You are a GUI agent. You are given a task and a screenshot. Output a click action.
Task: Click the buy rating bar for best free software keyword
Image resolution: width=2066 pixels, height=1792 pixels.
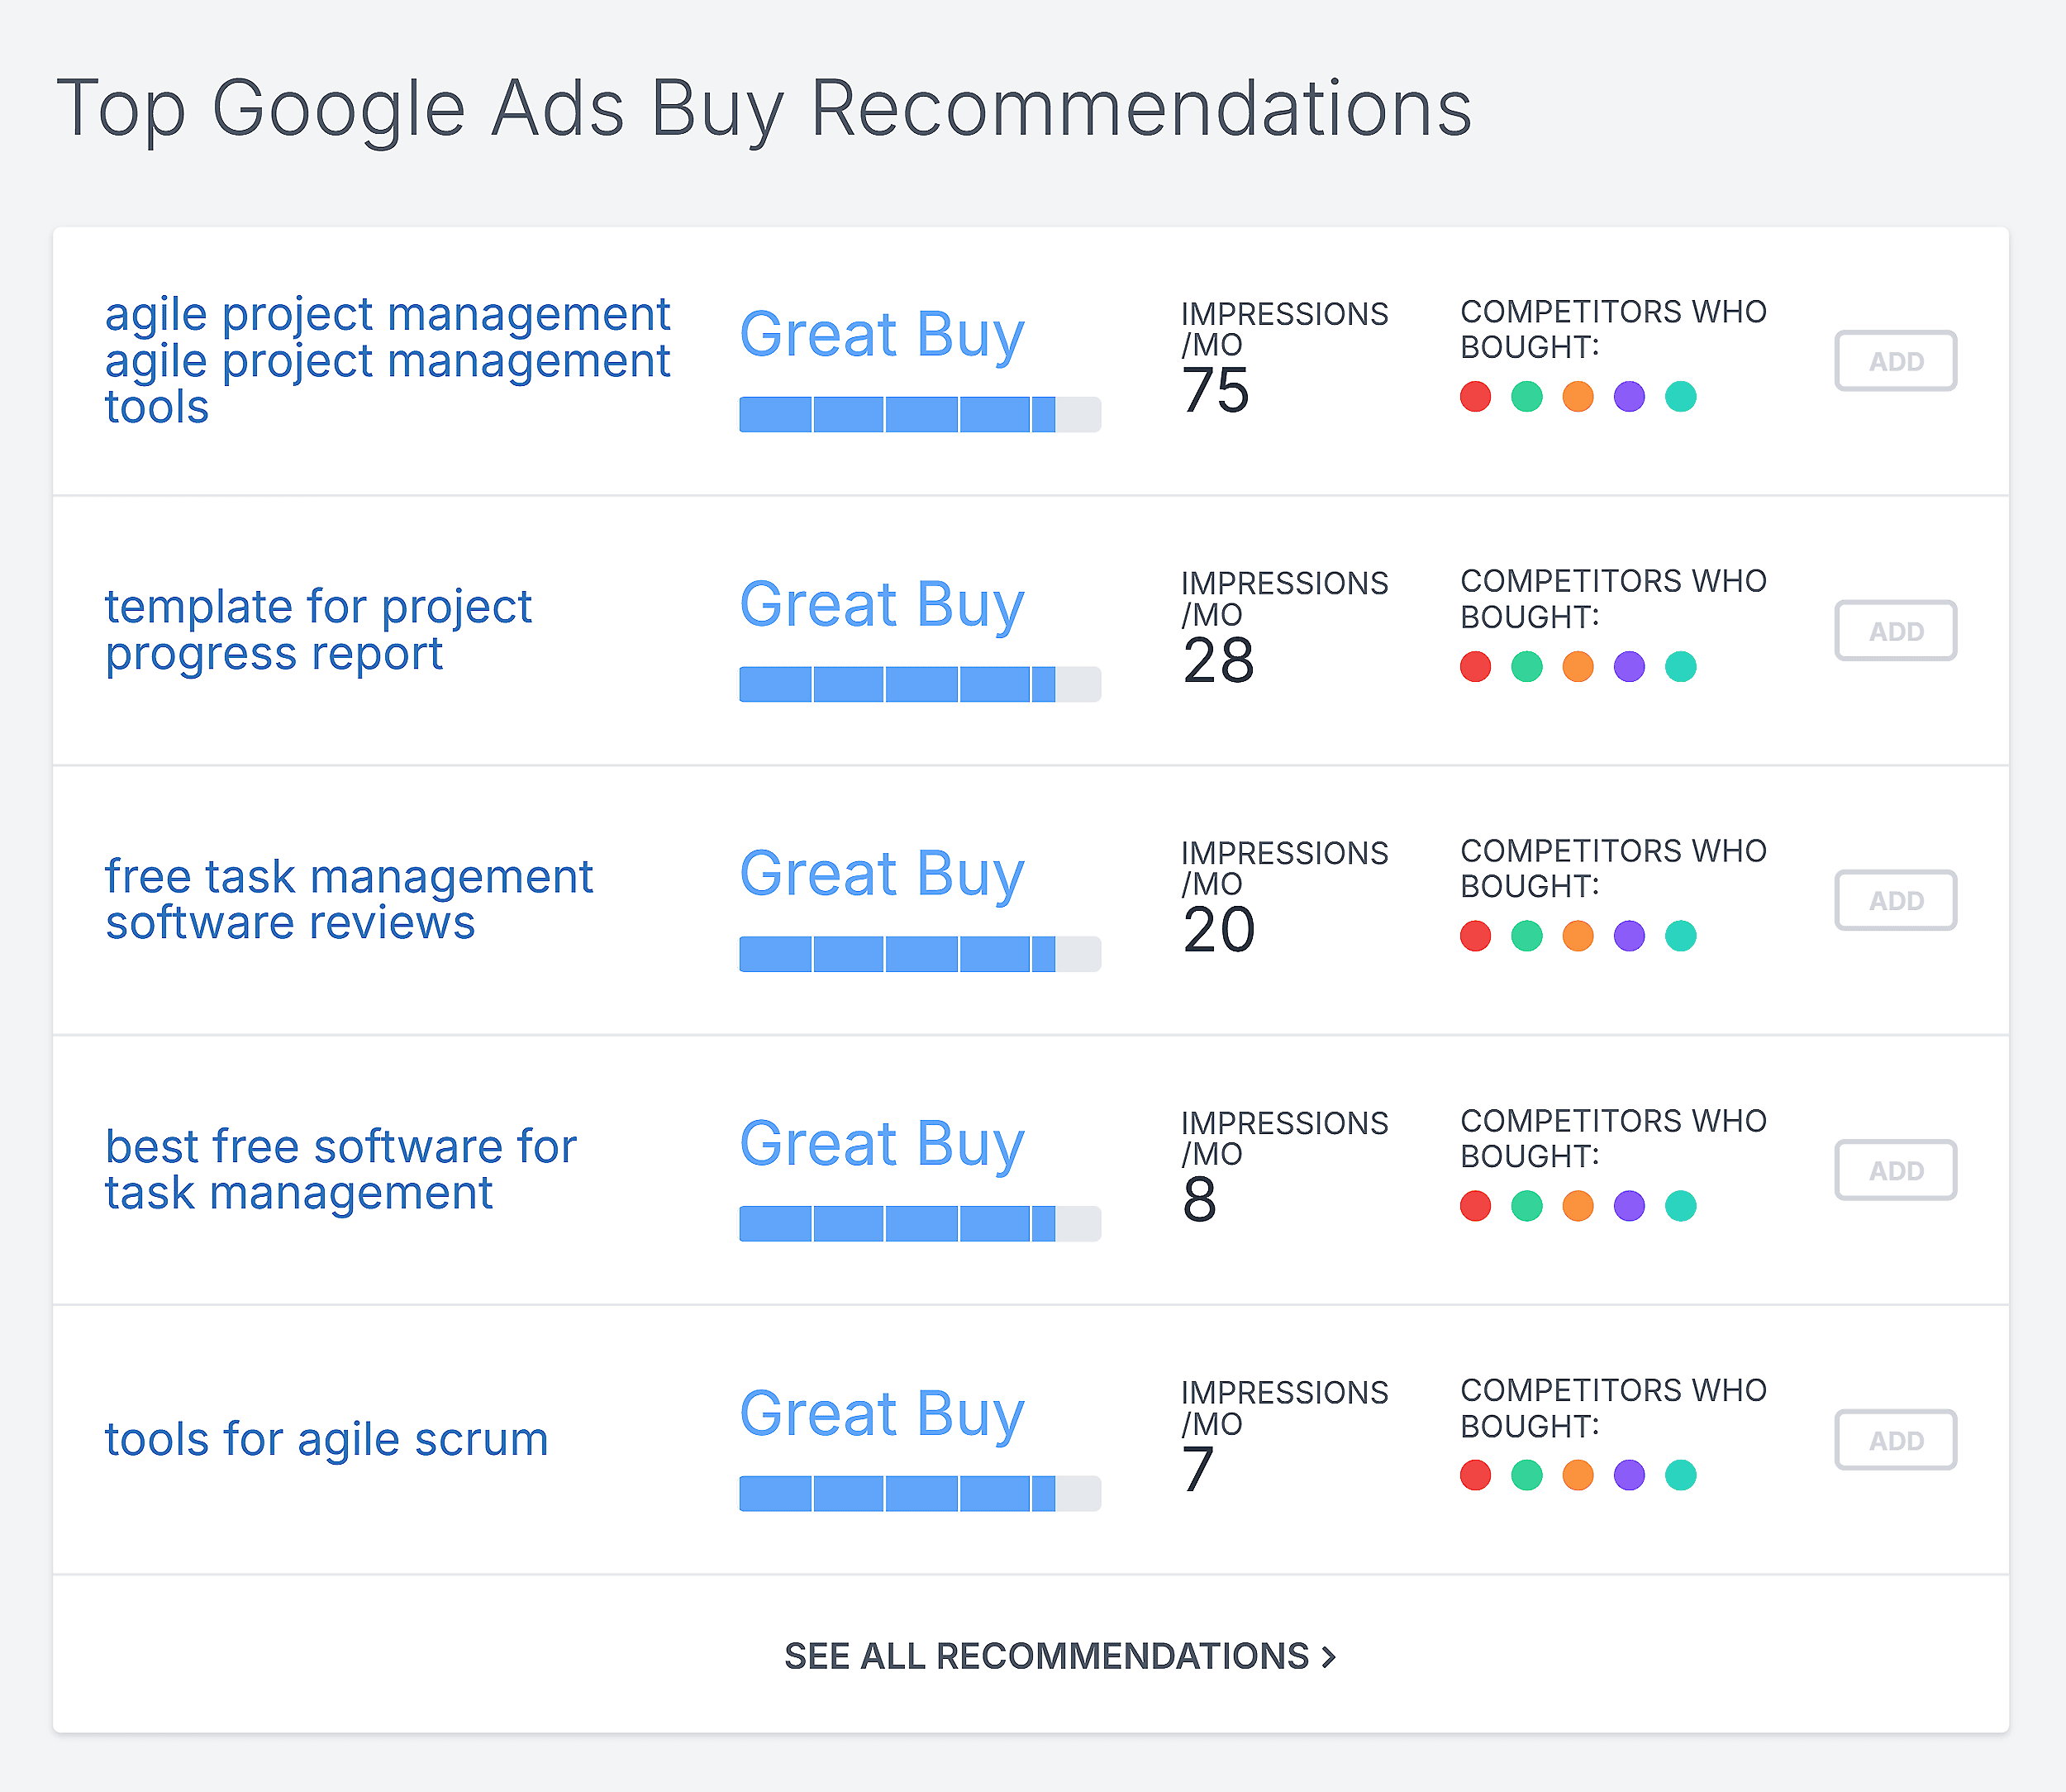(x=897, y=1223)
